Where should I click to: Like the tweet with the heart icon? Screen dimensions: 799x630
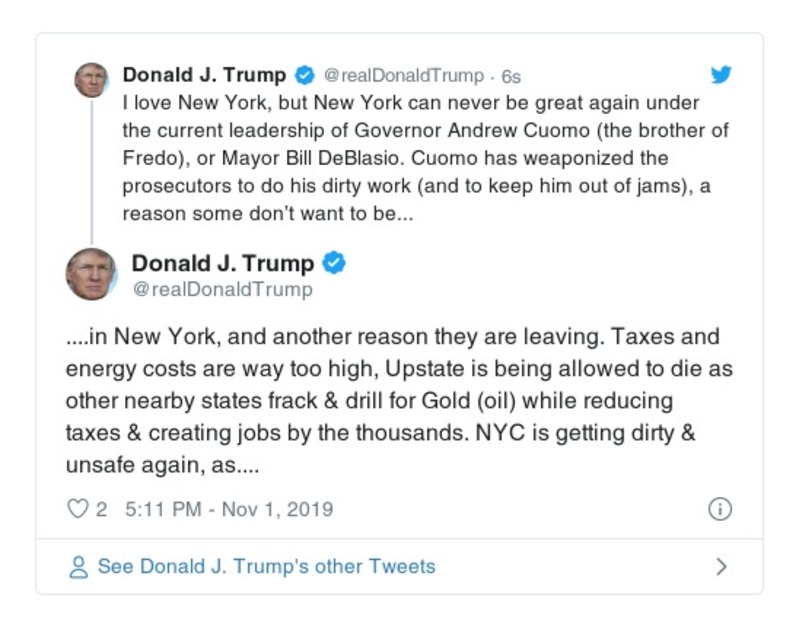77,509
